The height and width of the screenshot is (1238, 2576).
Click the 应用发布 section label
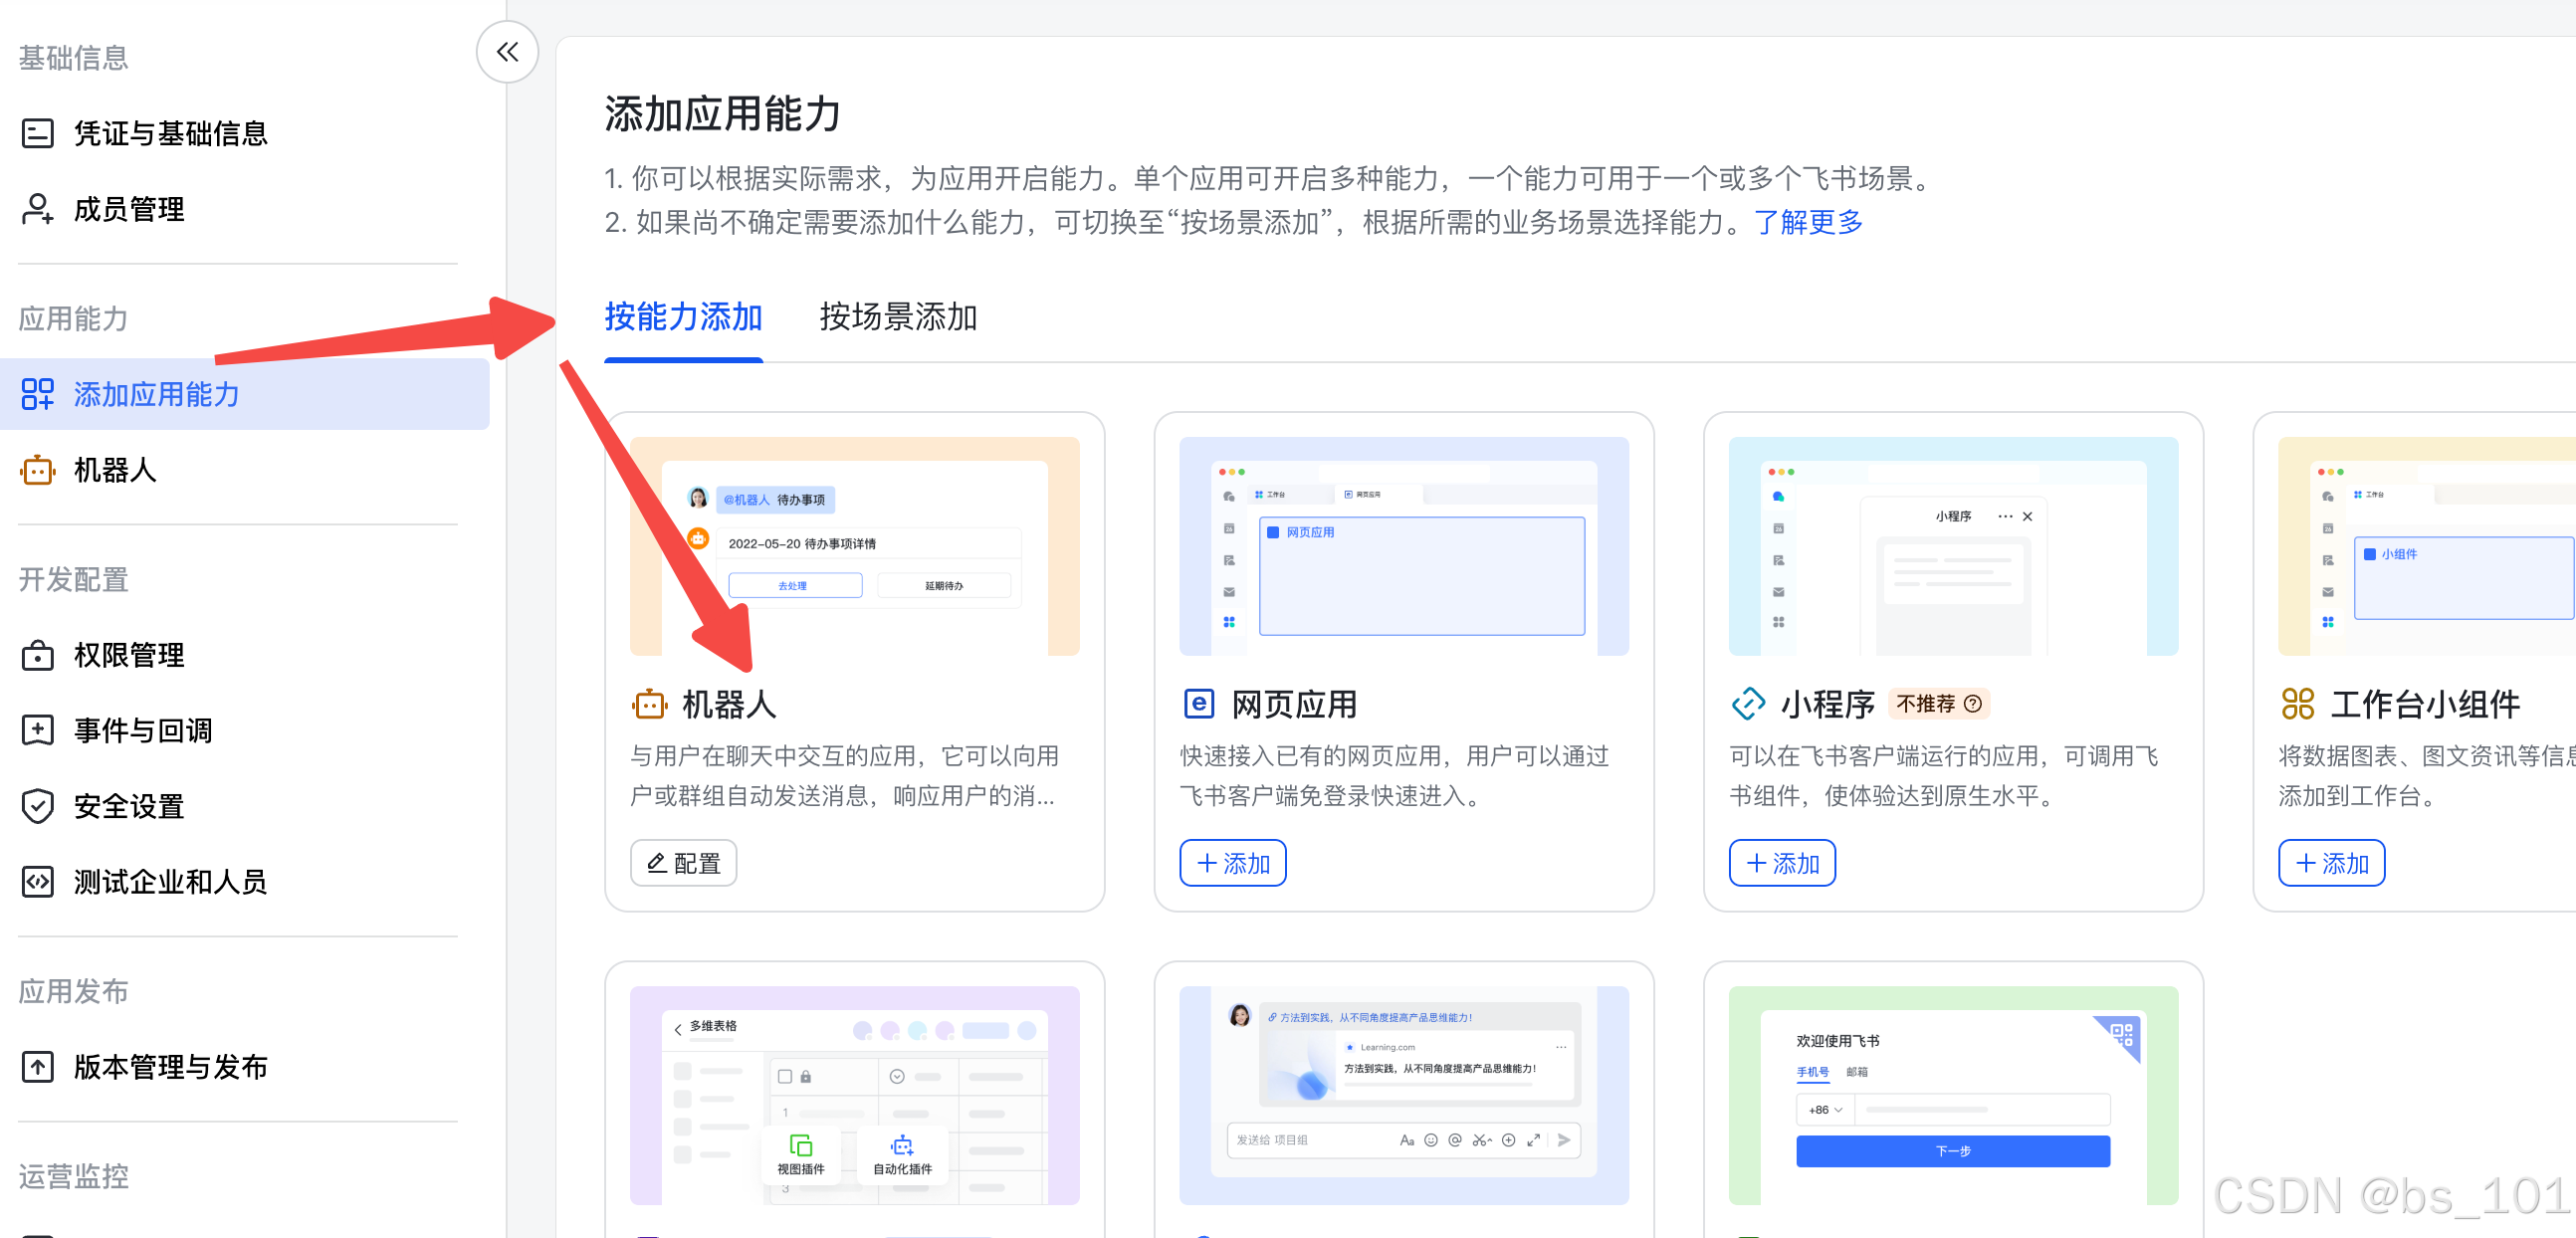[x=73, y=991]
